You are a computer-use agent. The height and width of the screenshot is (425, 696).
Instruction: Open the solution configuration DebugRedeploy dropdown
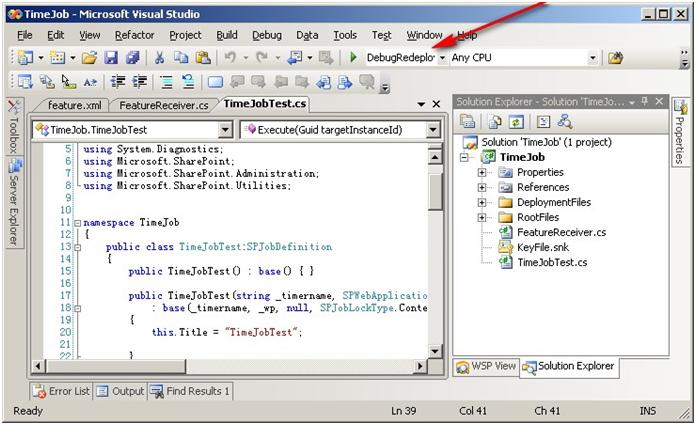(443, 58)
